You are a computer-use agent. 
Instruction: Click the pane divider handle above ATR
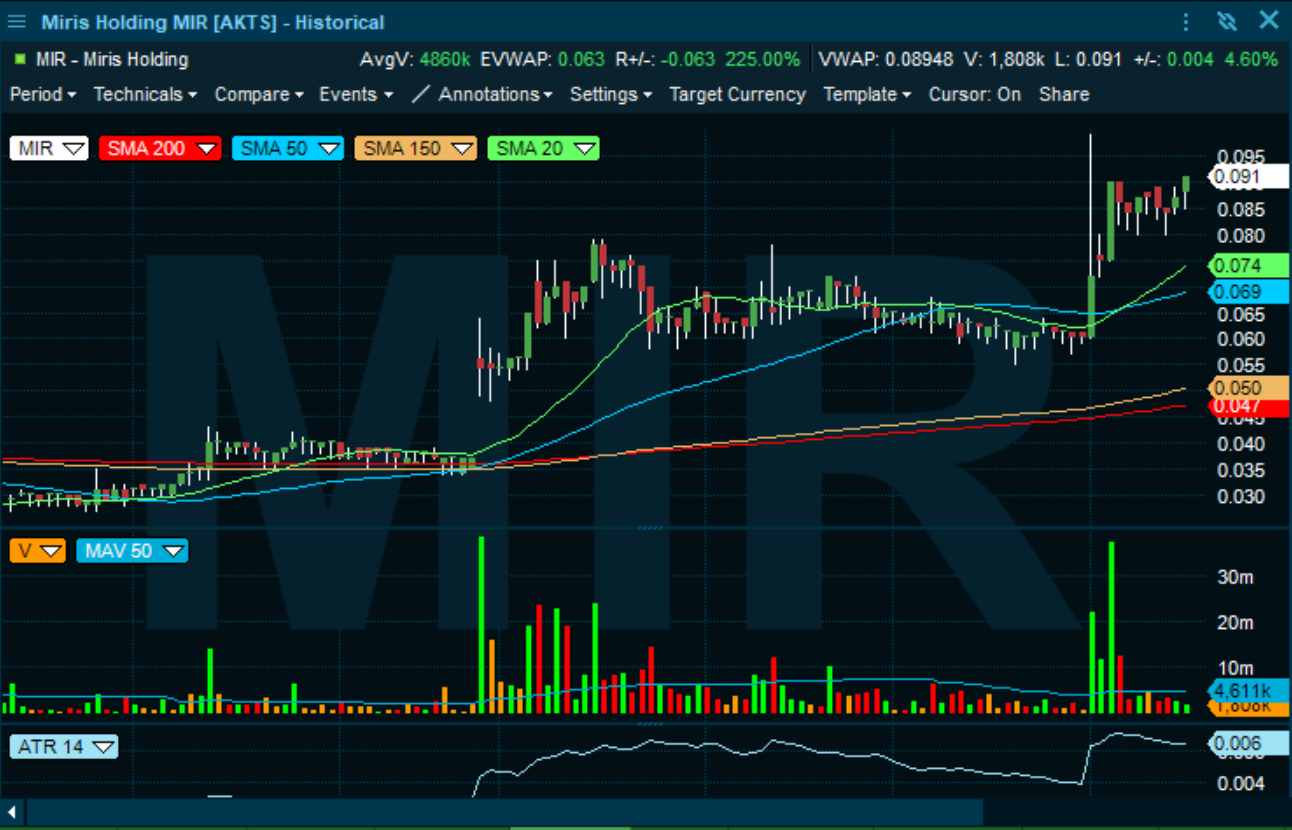click(x=650, y=722)
